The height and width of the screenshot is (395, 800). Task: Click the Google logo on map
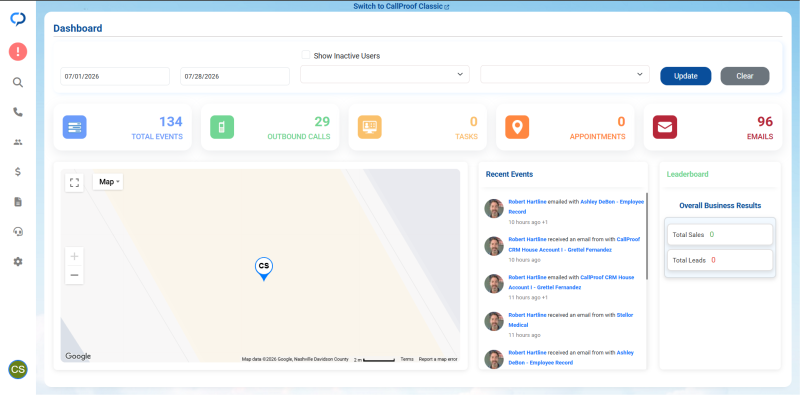tap(78, 356)
